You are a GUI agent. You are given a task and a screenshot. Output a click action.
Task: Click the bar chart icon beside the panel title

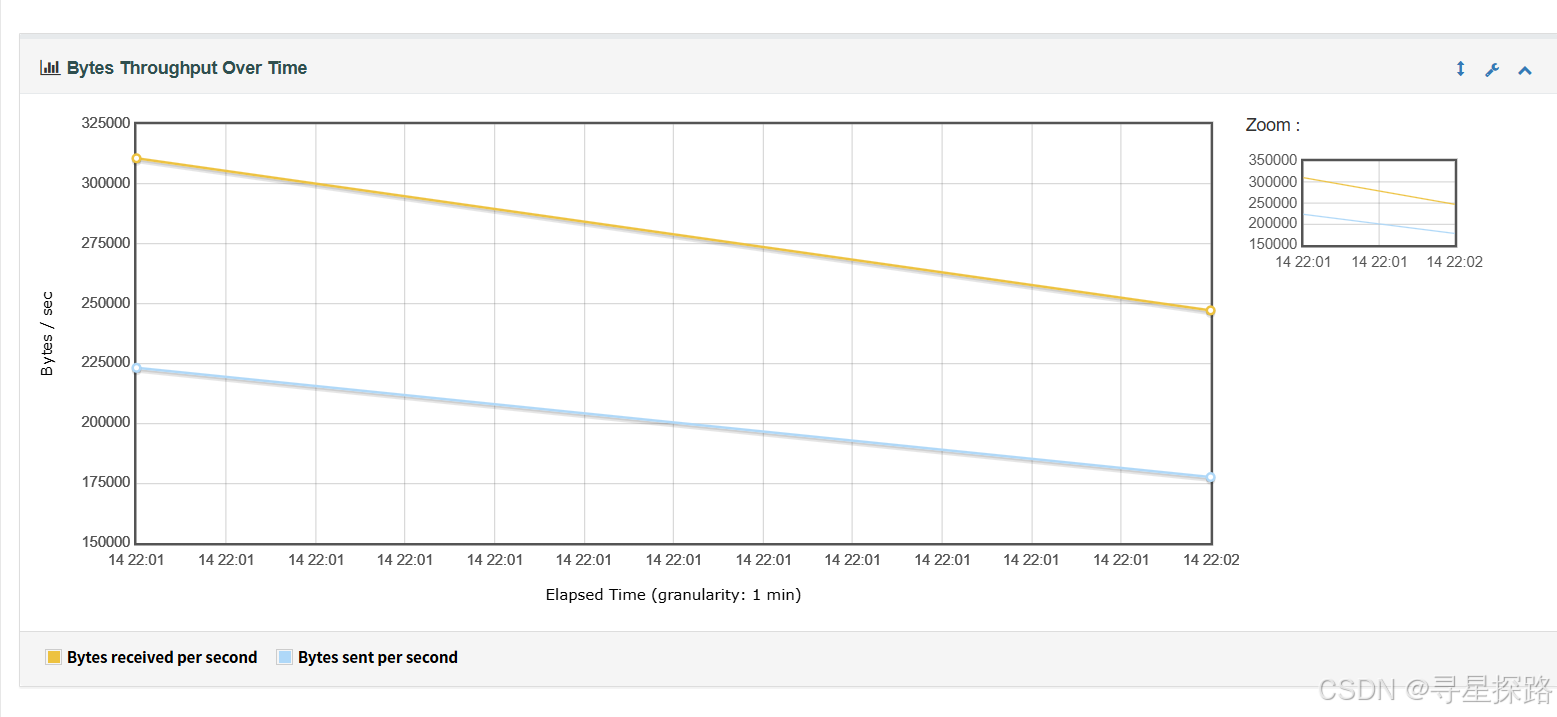50,68
